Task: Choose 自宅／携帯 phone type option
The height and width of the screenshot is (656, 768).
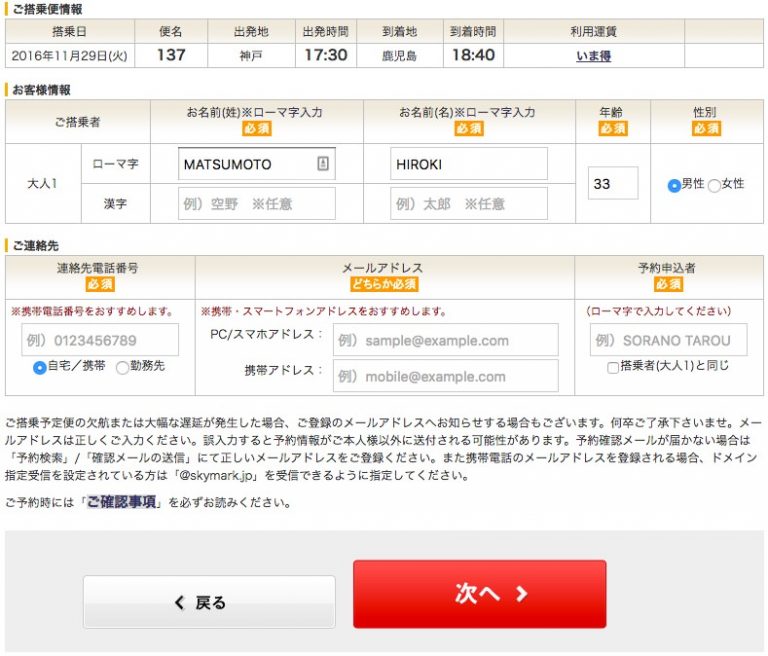Action: [40, 367]
